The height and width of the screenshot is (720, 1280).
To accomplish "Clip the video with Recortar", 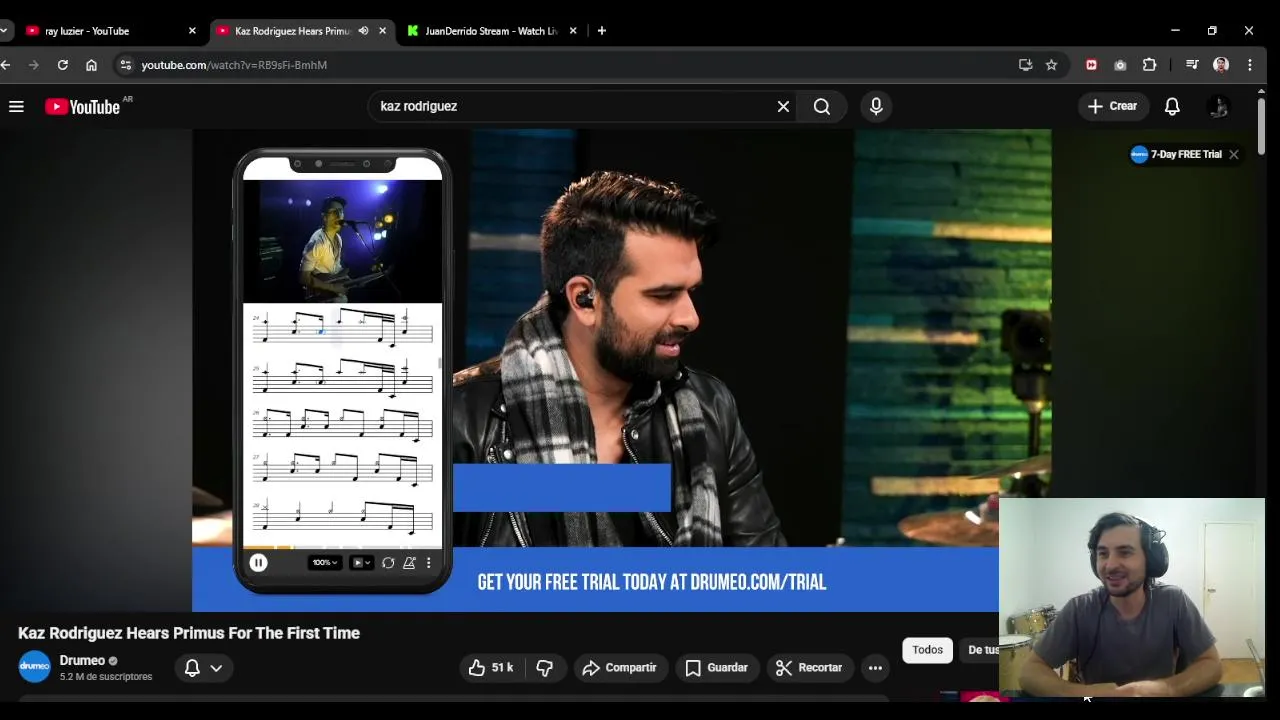I will point(809,667).
